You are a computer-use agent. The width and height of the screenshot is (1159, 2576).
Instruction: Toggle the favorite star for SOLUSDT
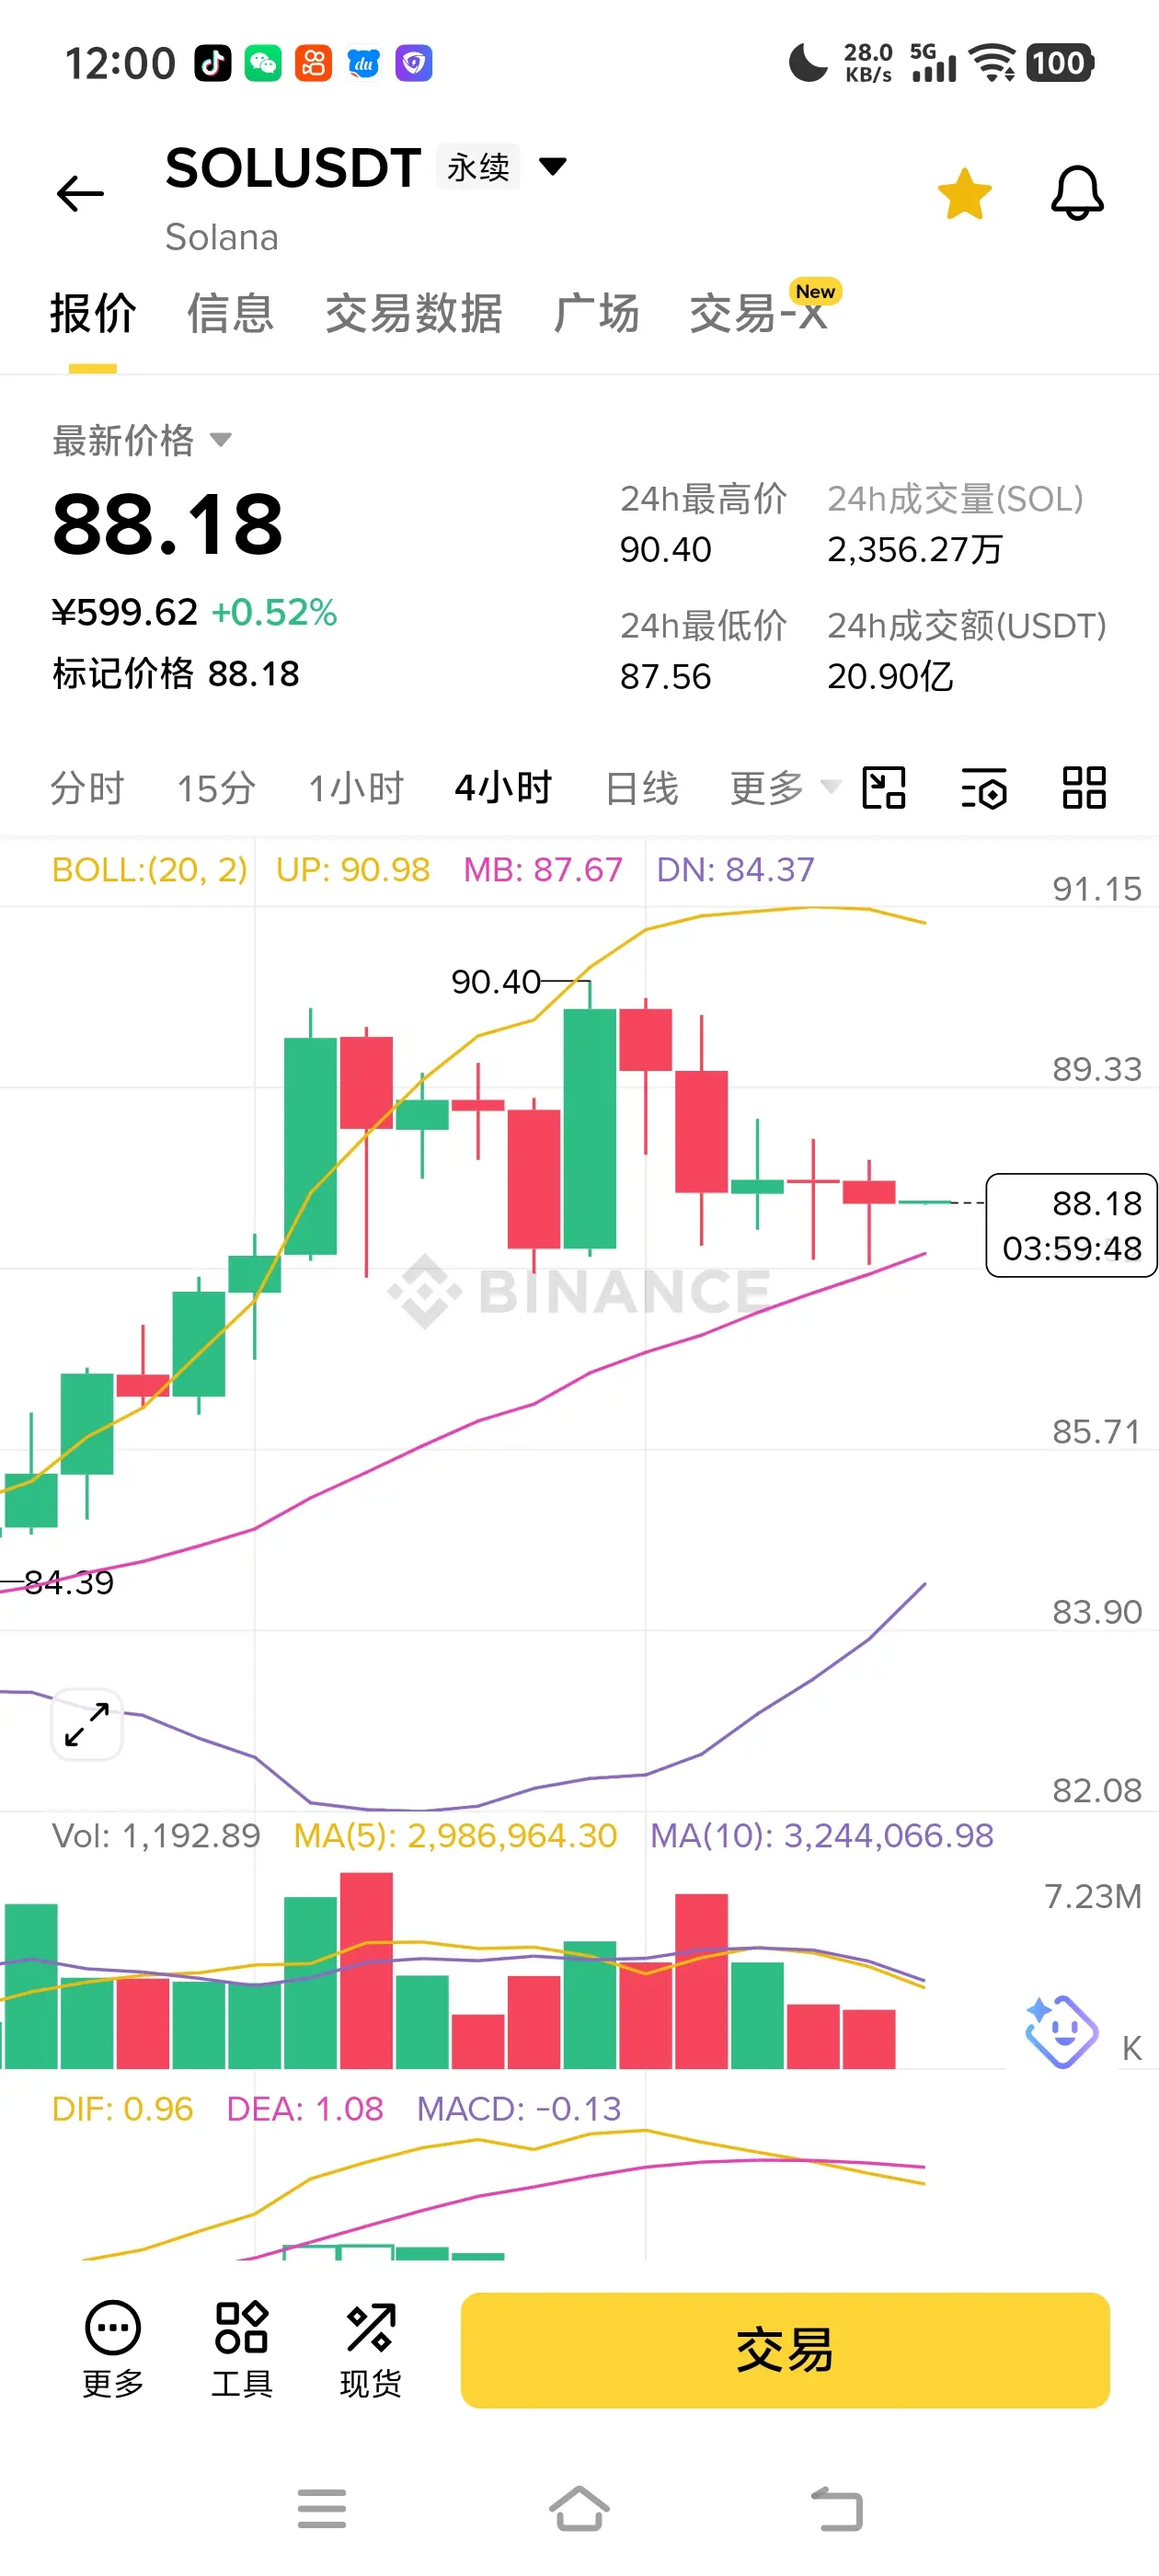pos(964,193)
